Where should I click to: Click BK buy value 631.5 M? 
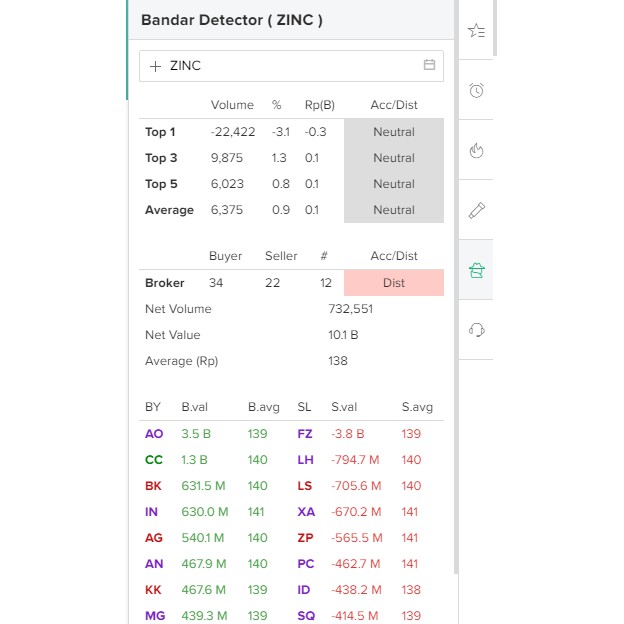203,486
